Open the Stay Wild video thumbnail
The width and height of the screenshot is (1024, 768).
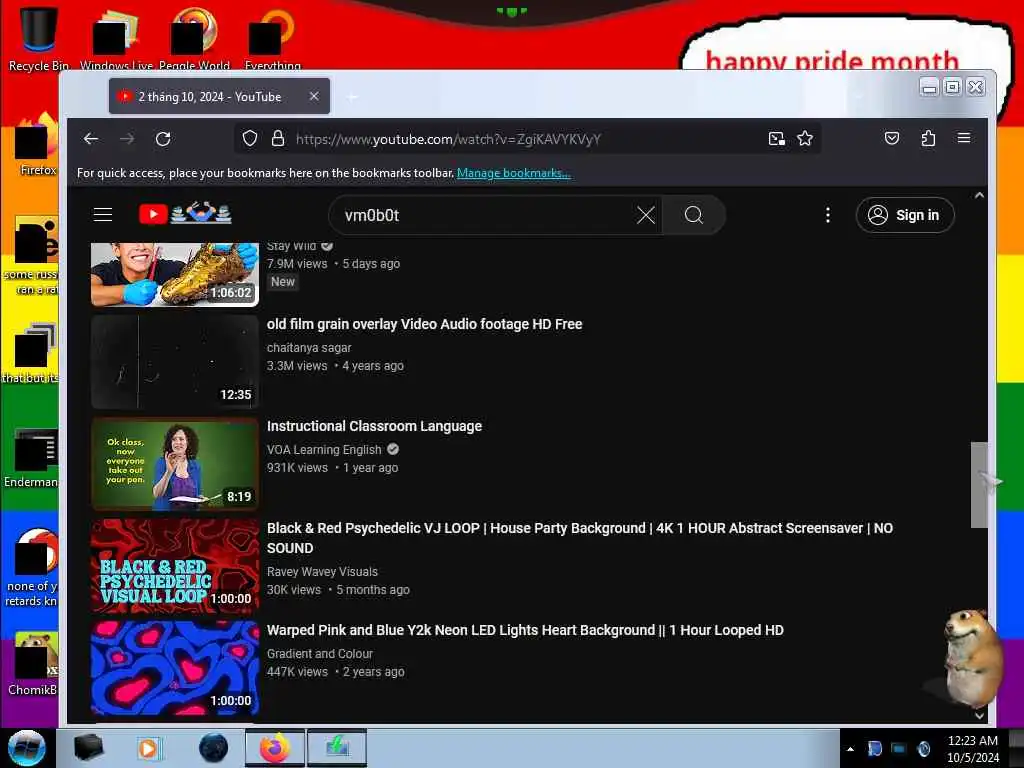click(x=175, y=274)
